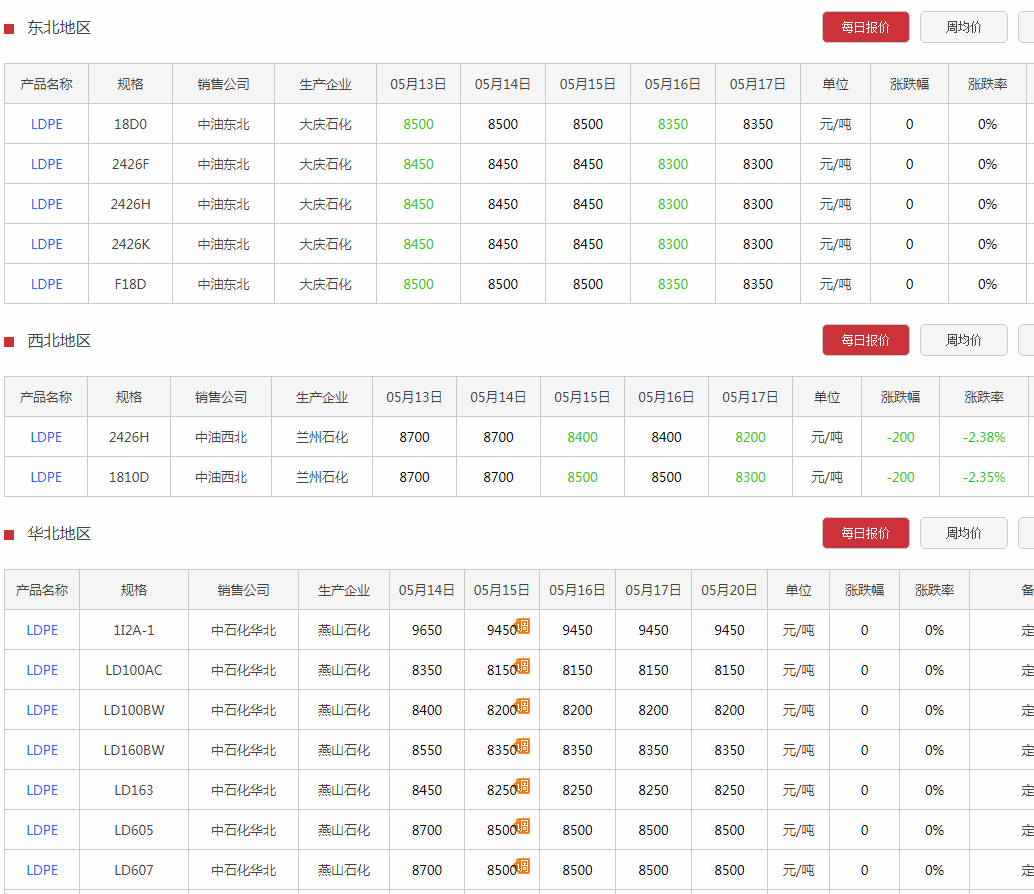Open the price-adjust badge in the LD100BW row

pos(523,706)
